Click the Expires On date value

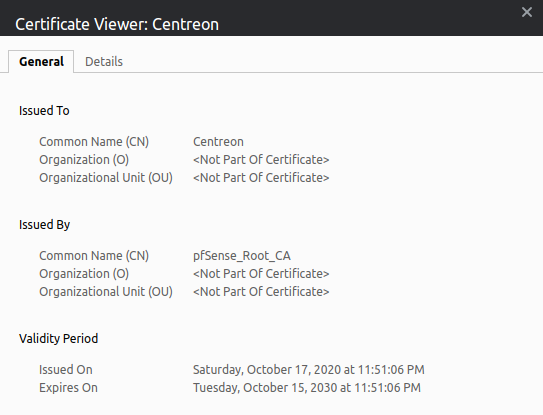(x=307, y=388)
